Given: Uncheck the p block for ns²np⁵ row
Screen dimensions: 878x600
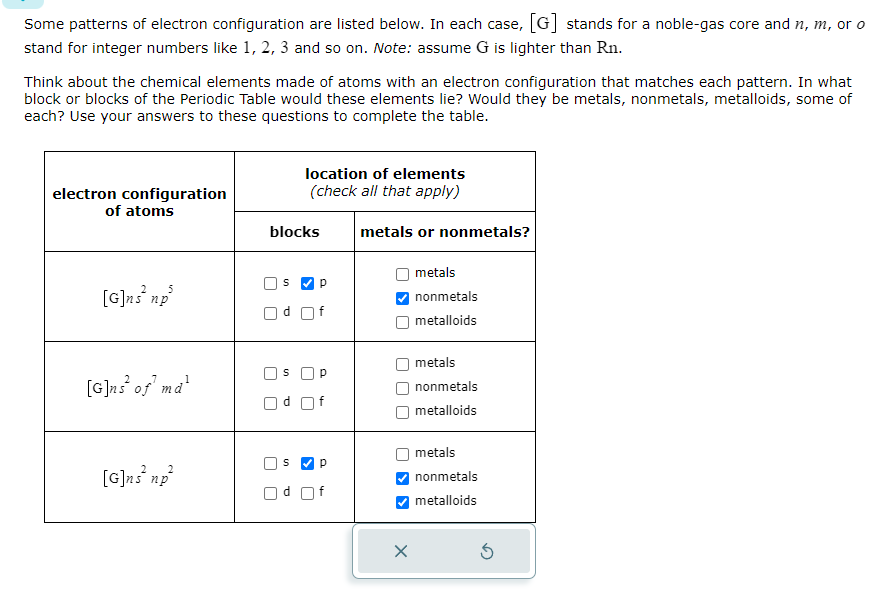Looking at the screenshot, I should tap(307, 283).
